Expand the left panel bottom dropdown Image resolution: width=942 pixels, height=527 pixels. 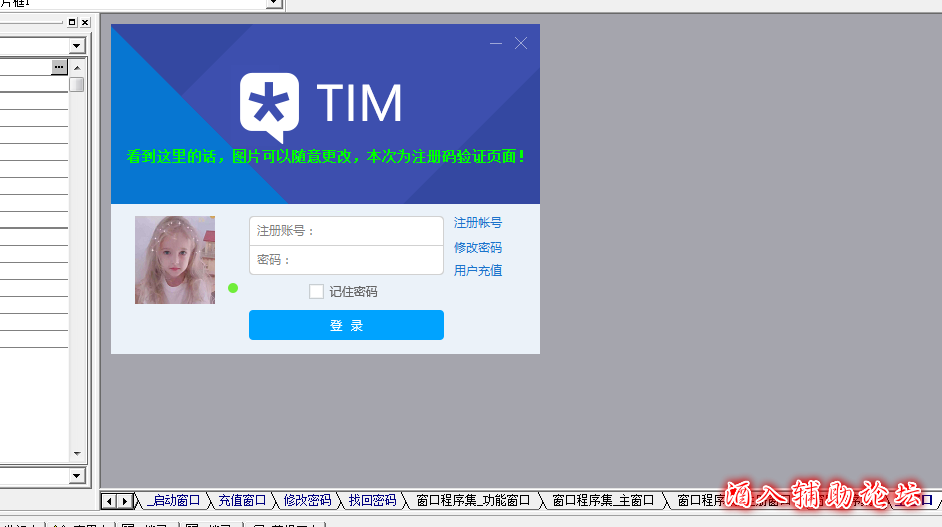point(76,476)
